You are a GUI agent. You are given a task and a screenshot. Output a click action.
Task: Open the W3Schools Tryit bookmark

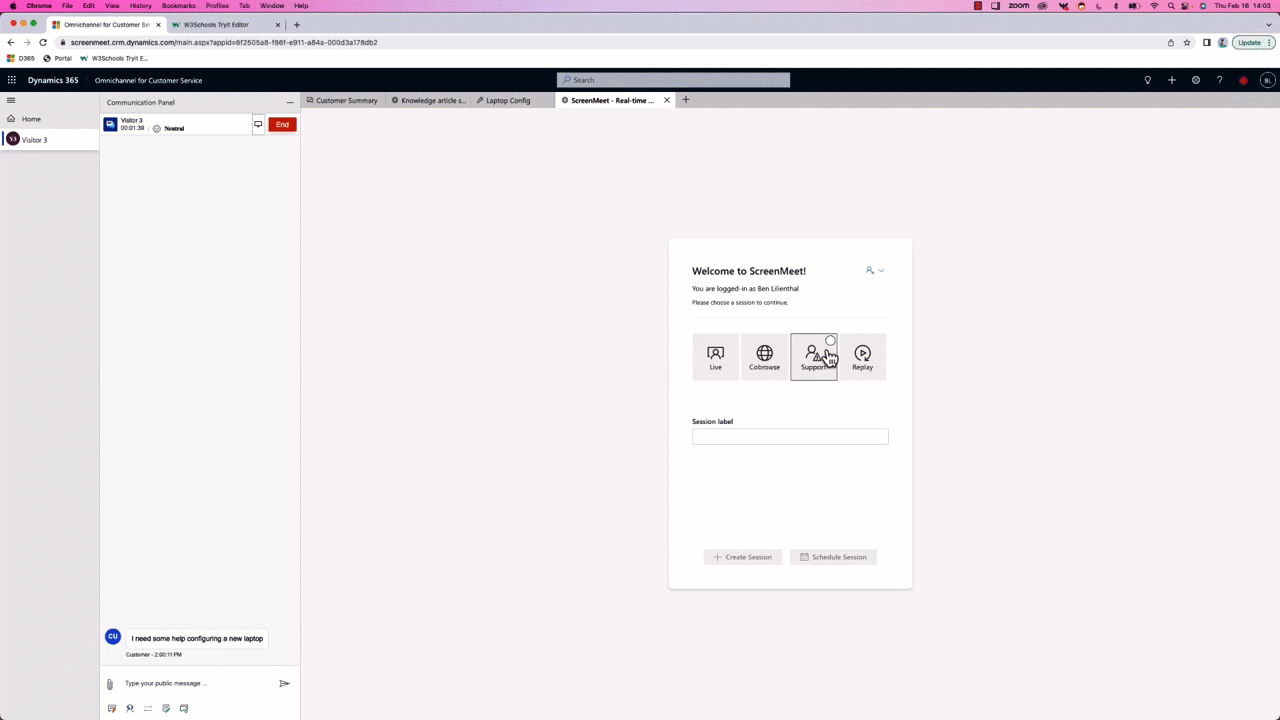point(114,58)
